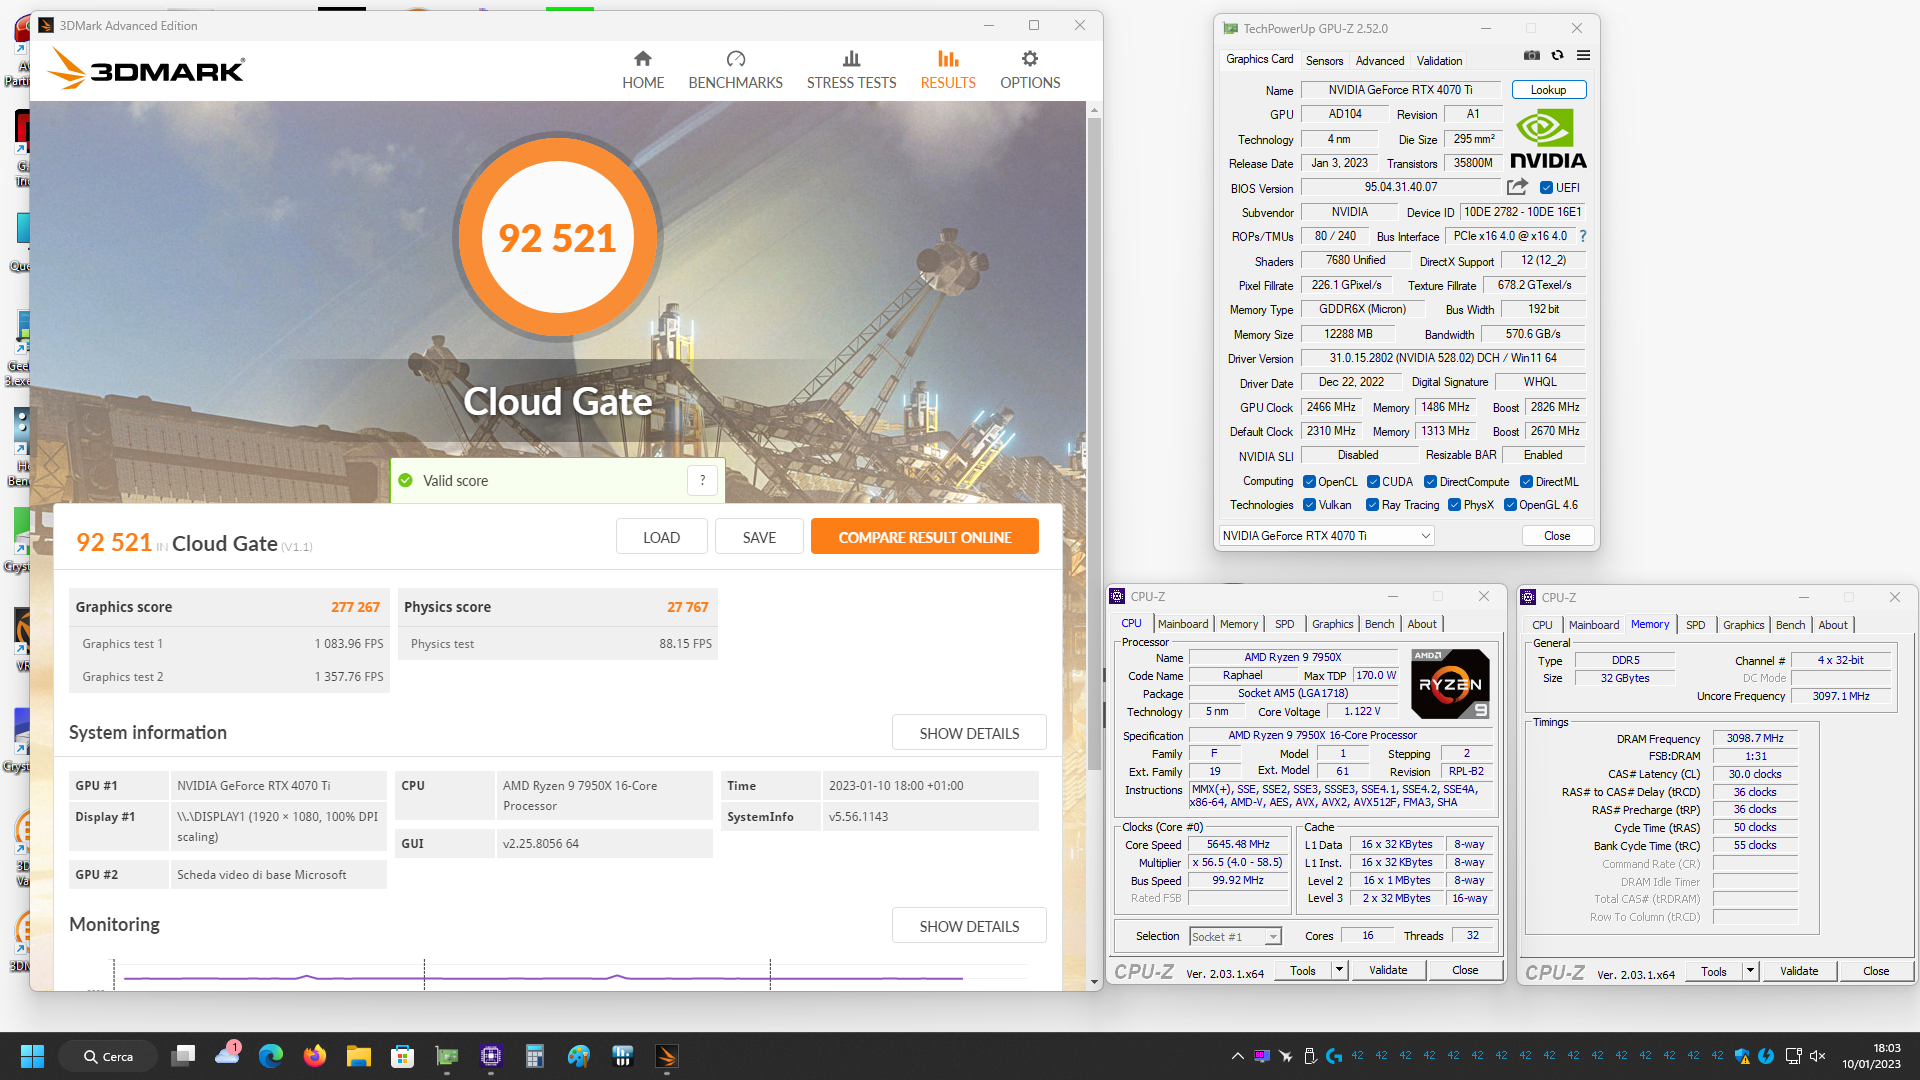Click the Windows Security warning tray icon
1920x1080 pixels.
coord(1742,1056)
